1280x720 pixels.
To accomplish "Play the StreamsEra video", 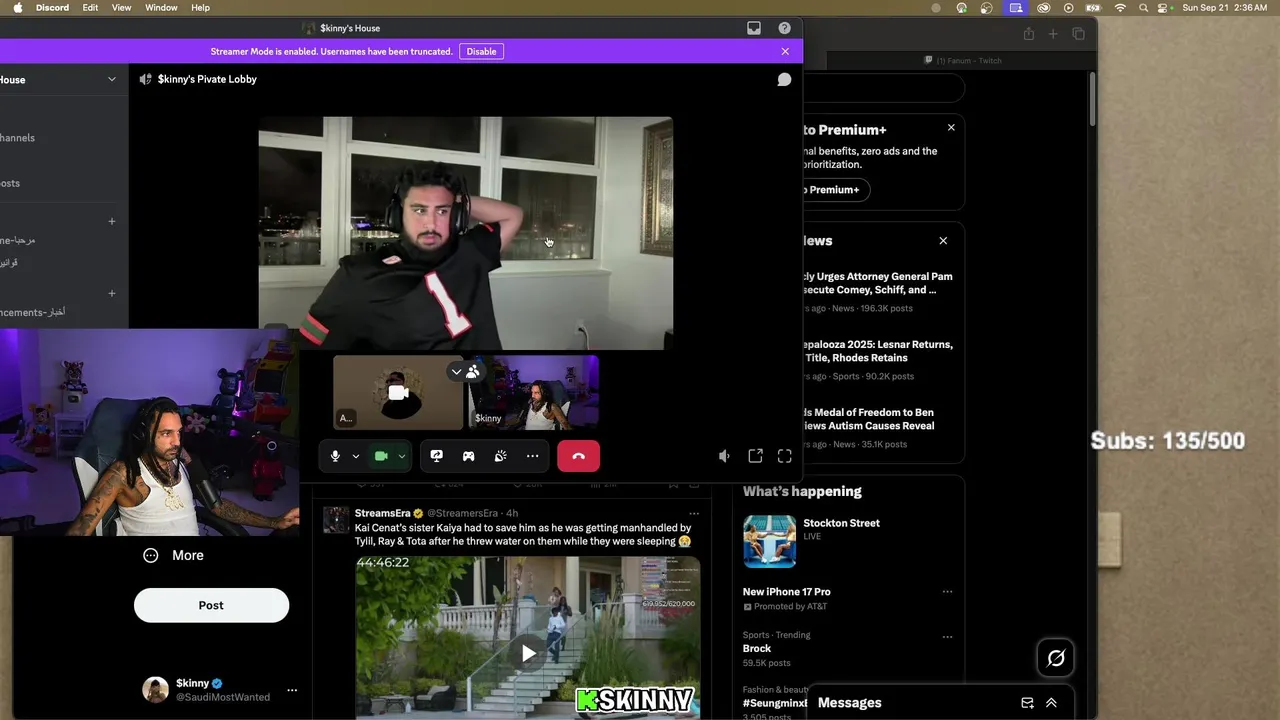I will tap(528, 654).
